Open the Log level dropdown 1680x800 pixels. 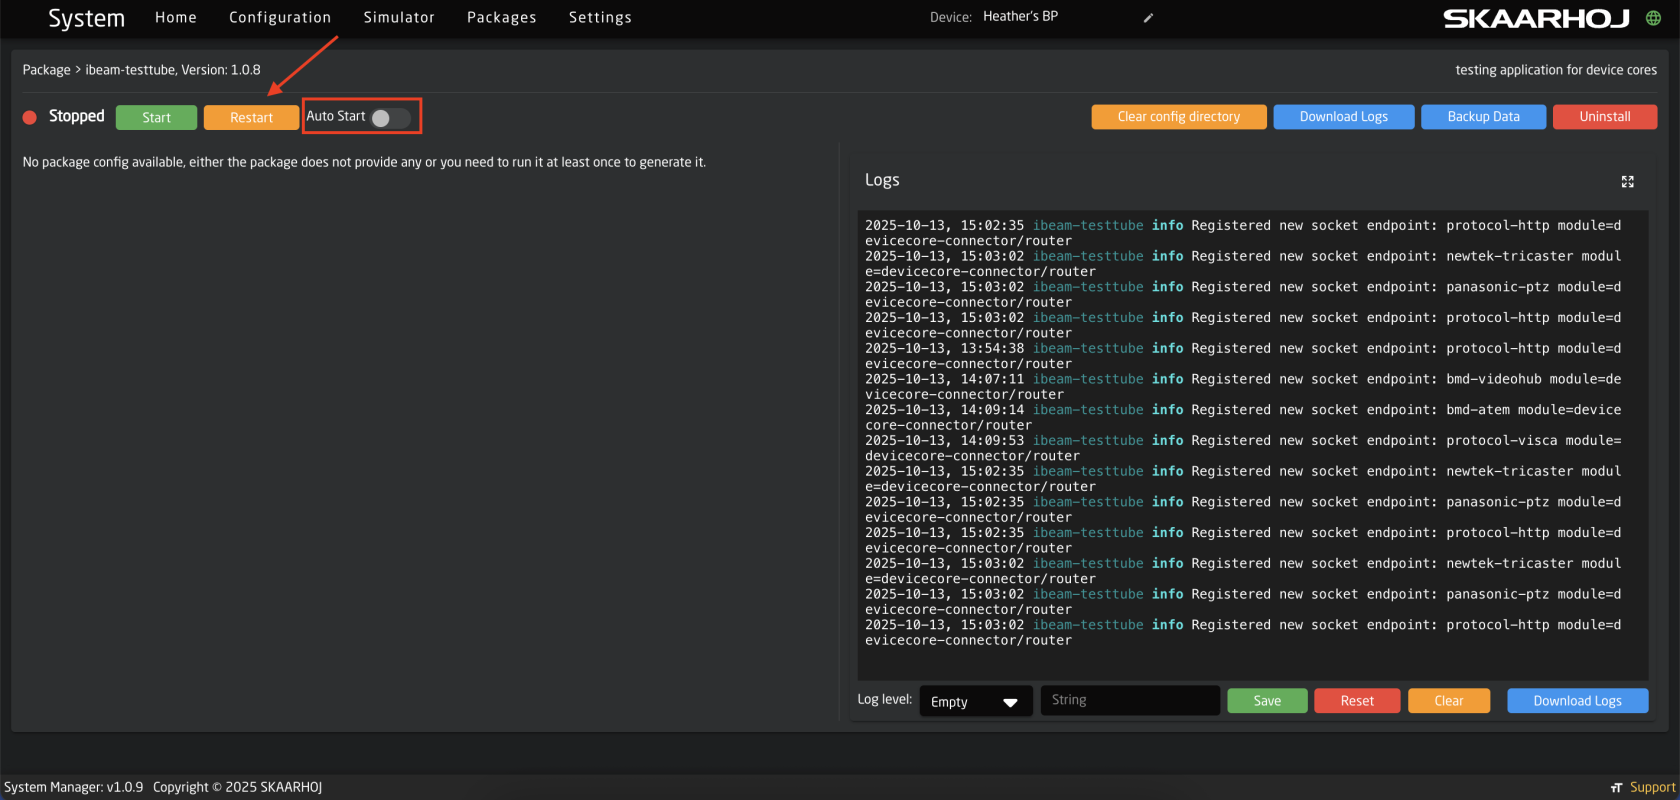(x=975, y=701)
